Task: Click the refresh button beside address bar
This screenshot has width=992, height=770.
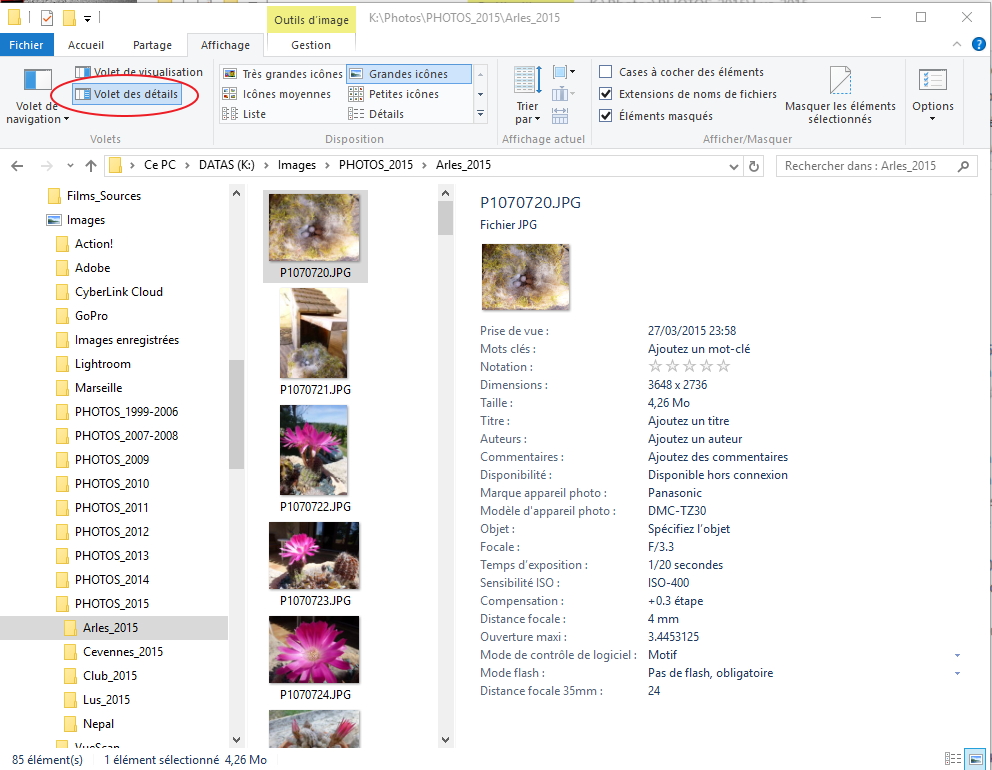Action: 754,166
